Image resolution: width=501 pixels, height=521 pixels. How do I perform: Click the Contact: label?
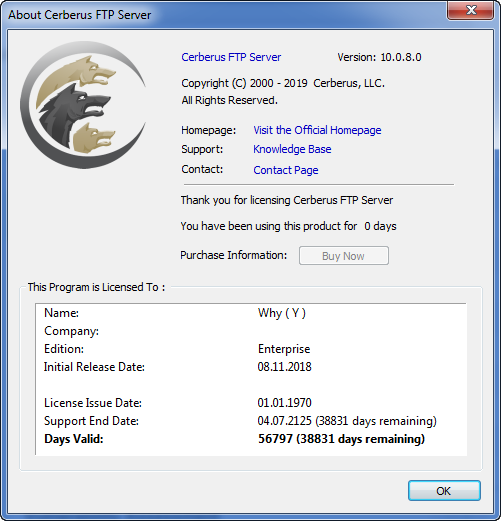point(202,169)
